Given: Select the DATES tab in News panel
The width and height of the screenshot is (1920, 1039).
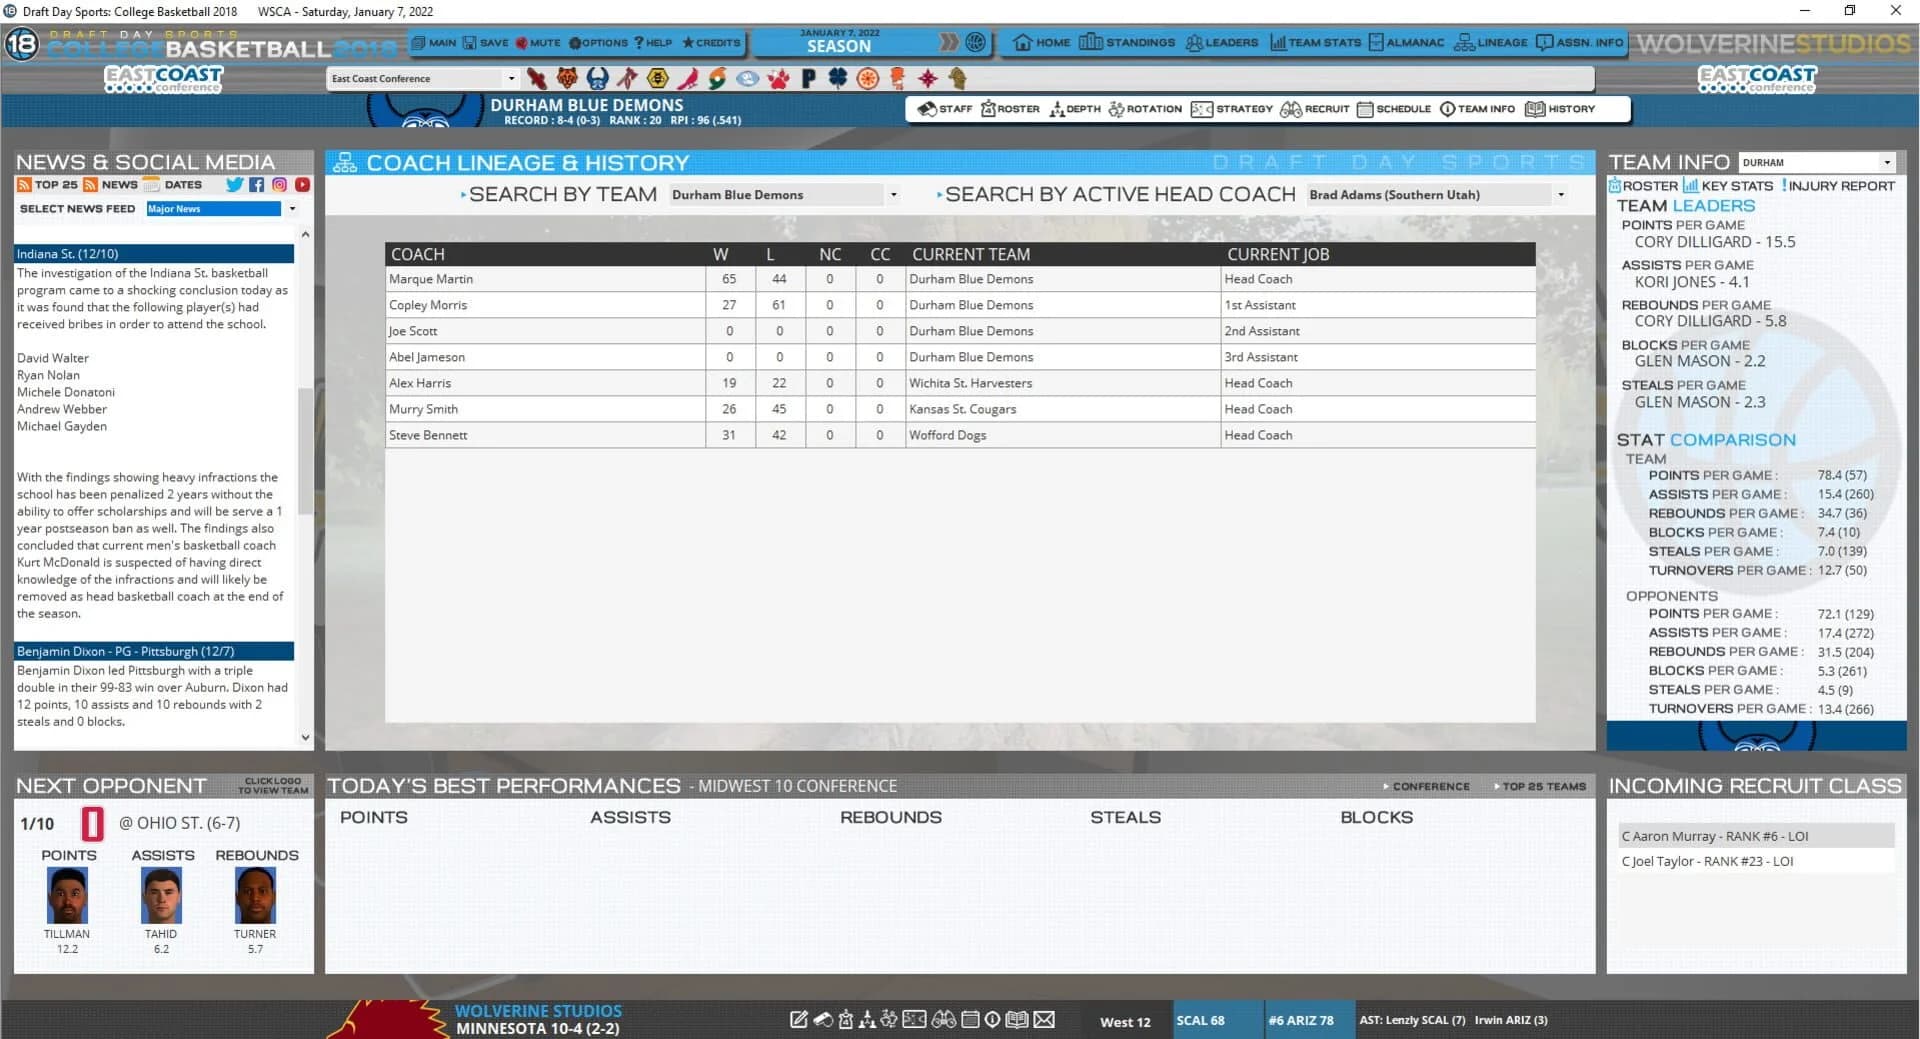Looking at the screenshot, I should click(x=182, y=185).
